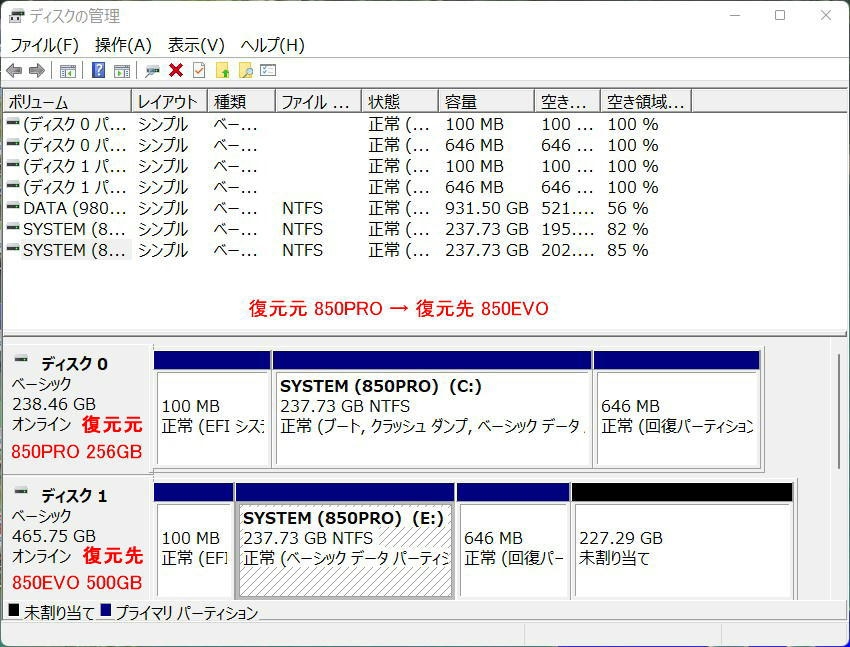Click the Disk Management title bar icon
Viewport: 850px width, 647px height.
tap(16, 16)
